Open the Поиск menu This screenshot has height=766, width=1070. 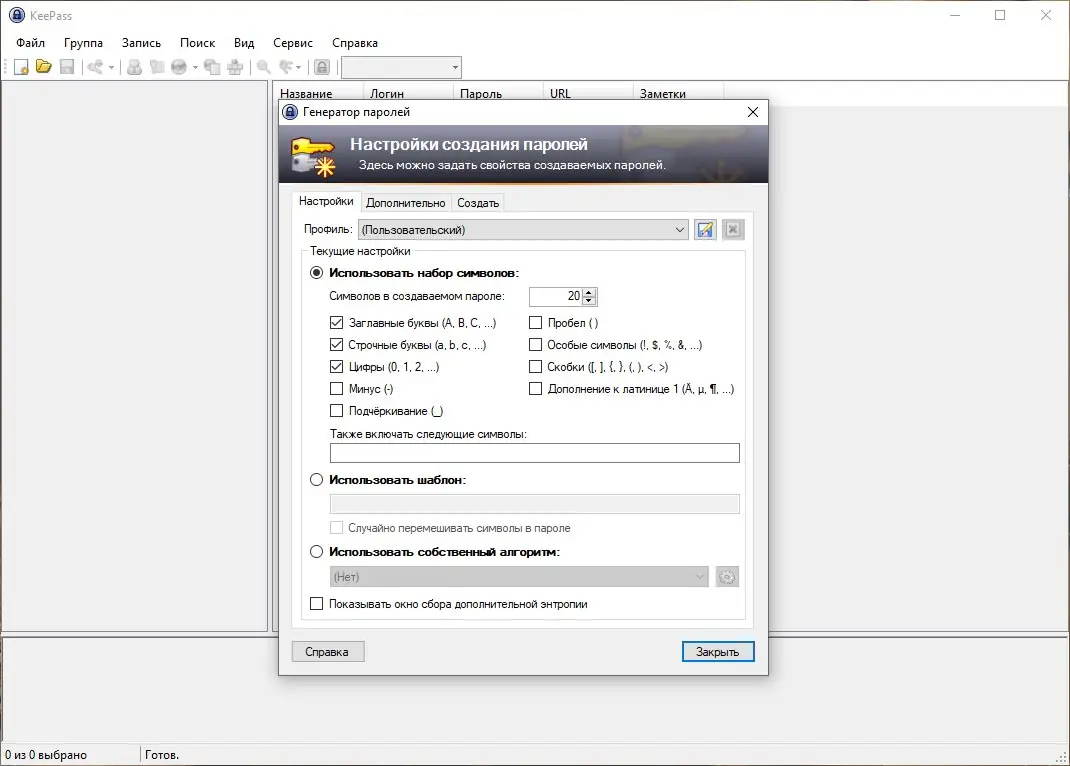click(x=197, y=43)
